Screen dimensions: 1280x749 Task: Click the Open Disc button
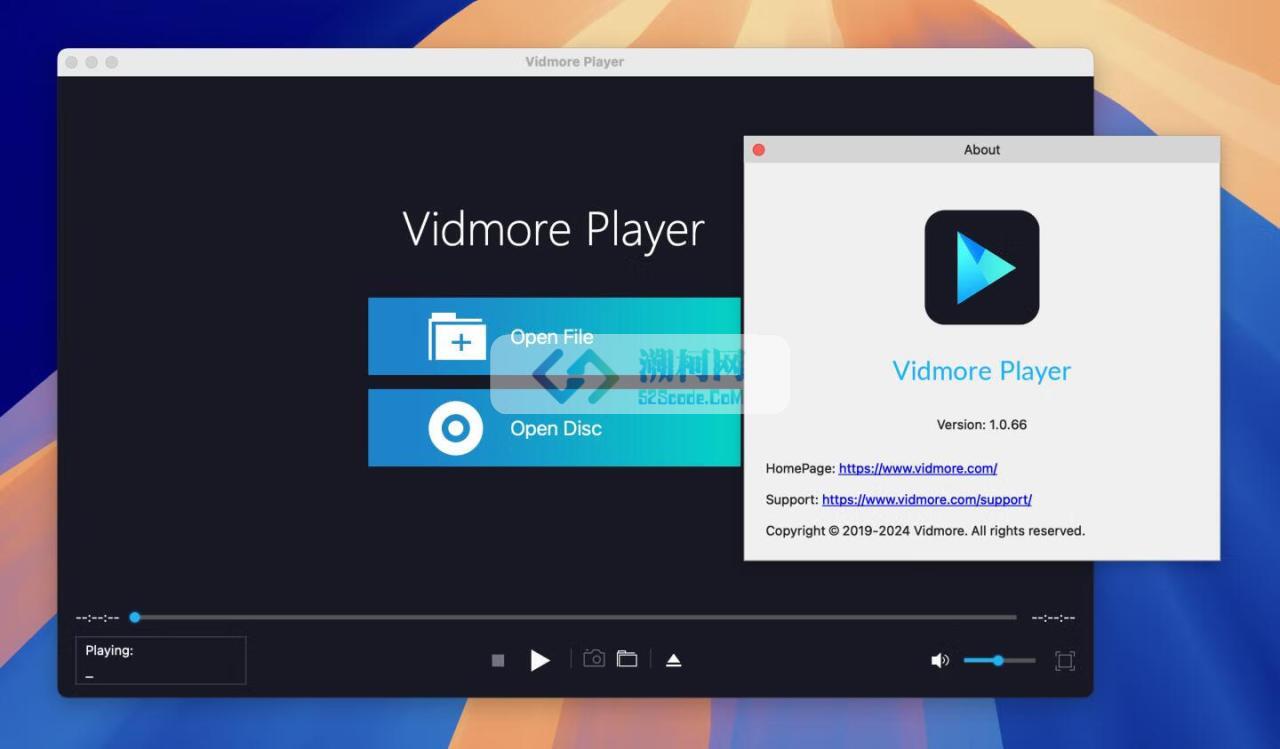pos(555,428)
